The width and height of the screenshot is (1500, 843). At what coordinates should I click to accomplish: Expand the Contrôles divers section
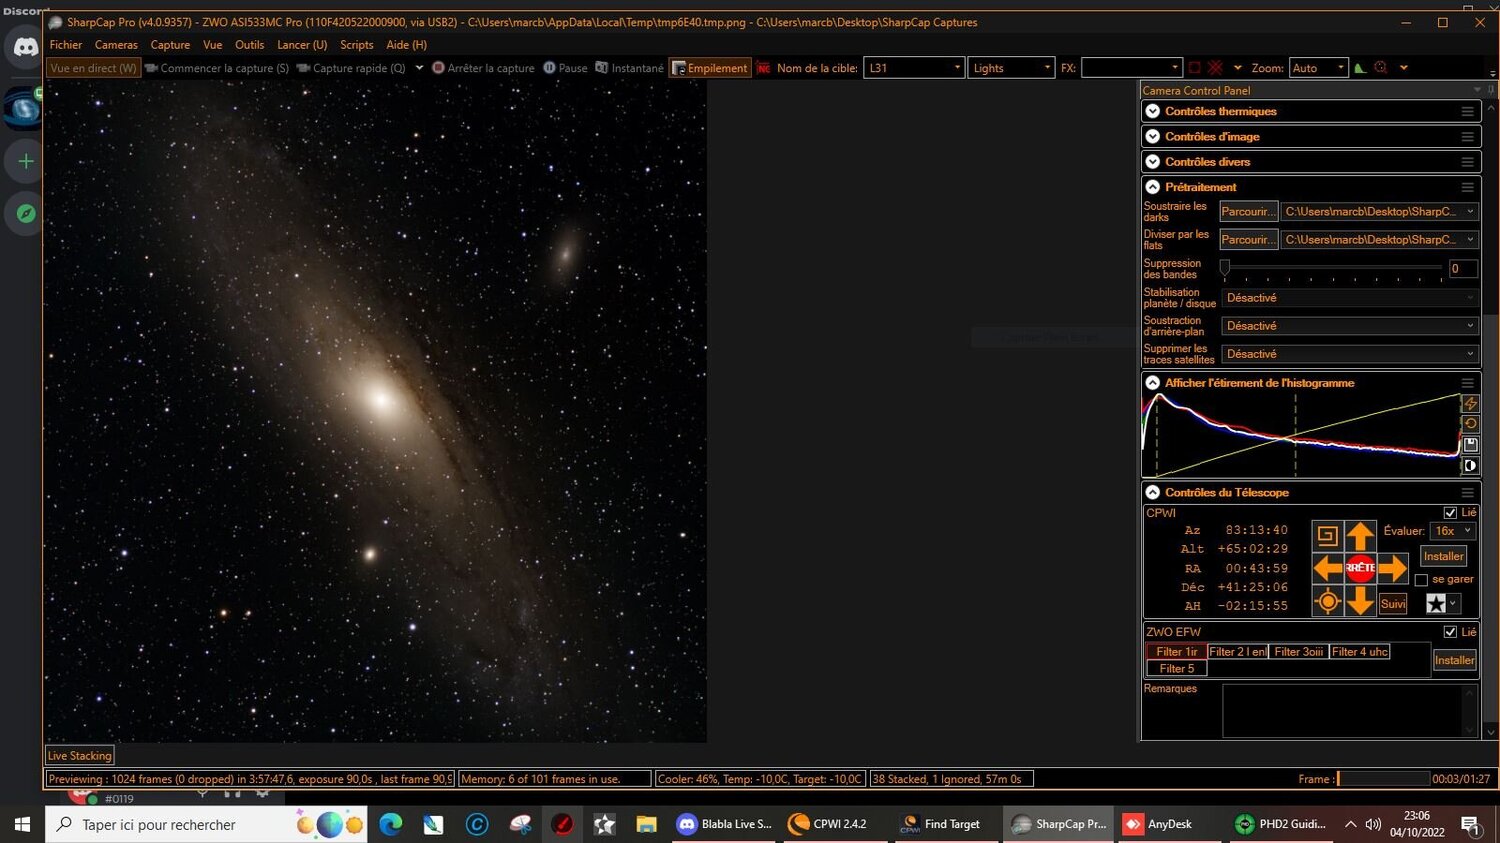click(1153, 162)
